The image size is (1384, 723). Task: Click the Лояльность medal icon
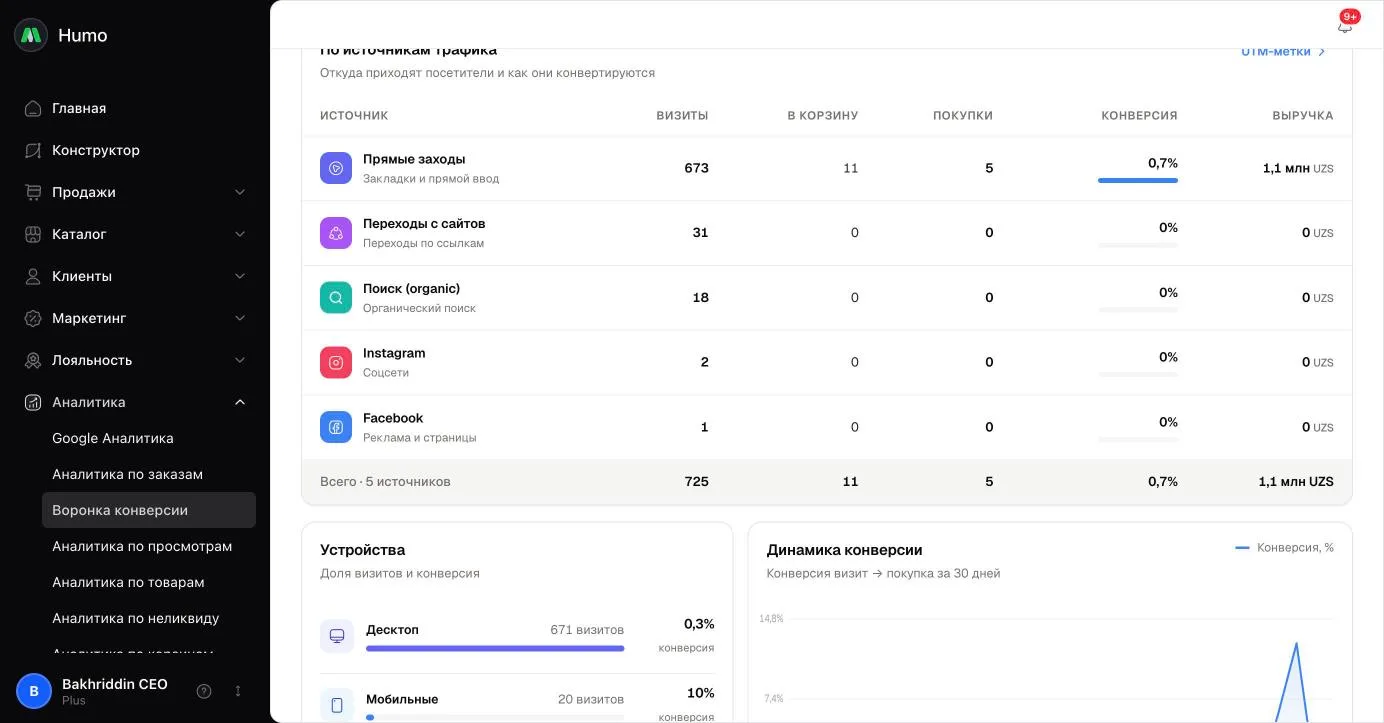coord(33,360)
